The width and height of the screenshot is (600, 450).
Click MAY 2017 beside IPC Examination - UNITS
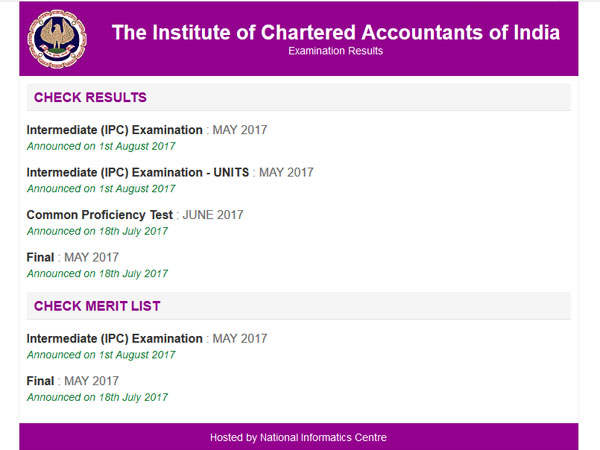click(286, 172)
